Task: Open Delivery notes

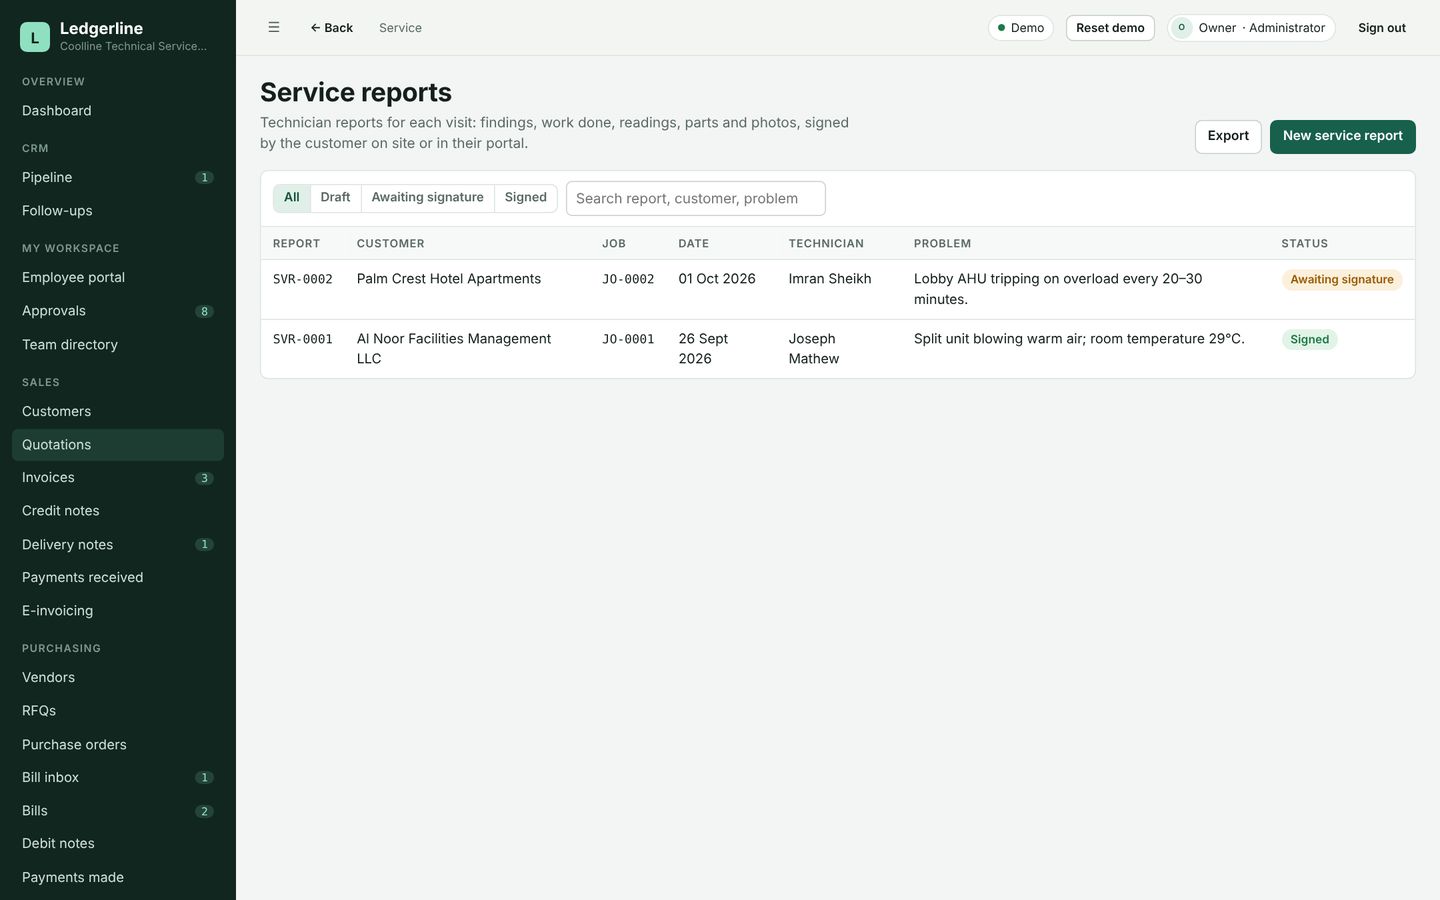Action: [118, 545]
